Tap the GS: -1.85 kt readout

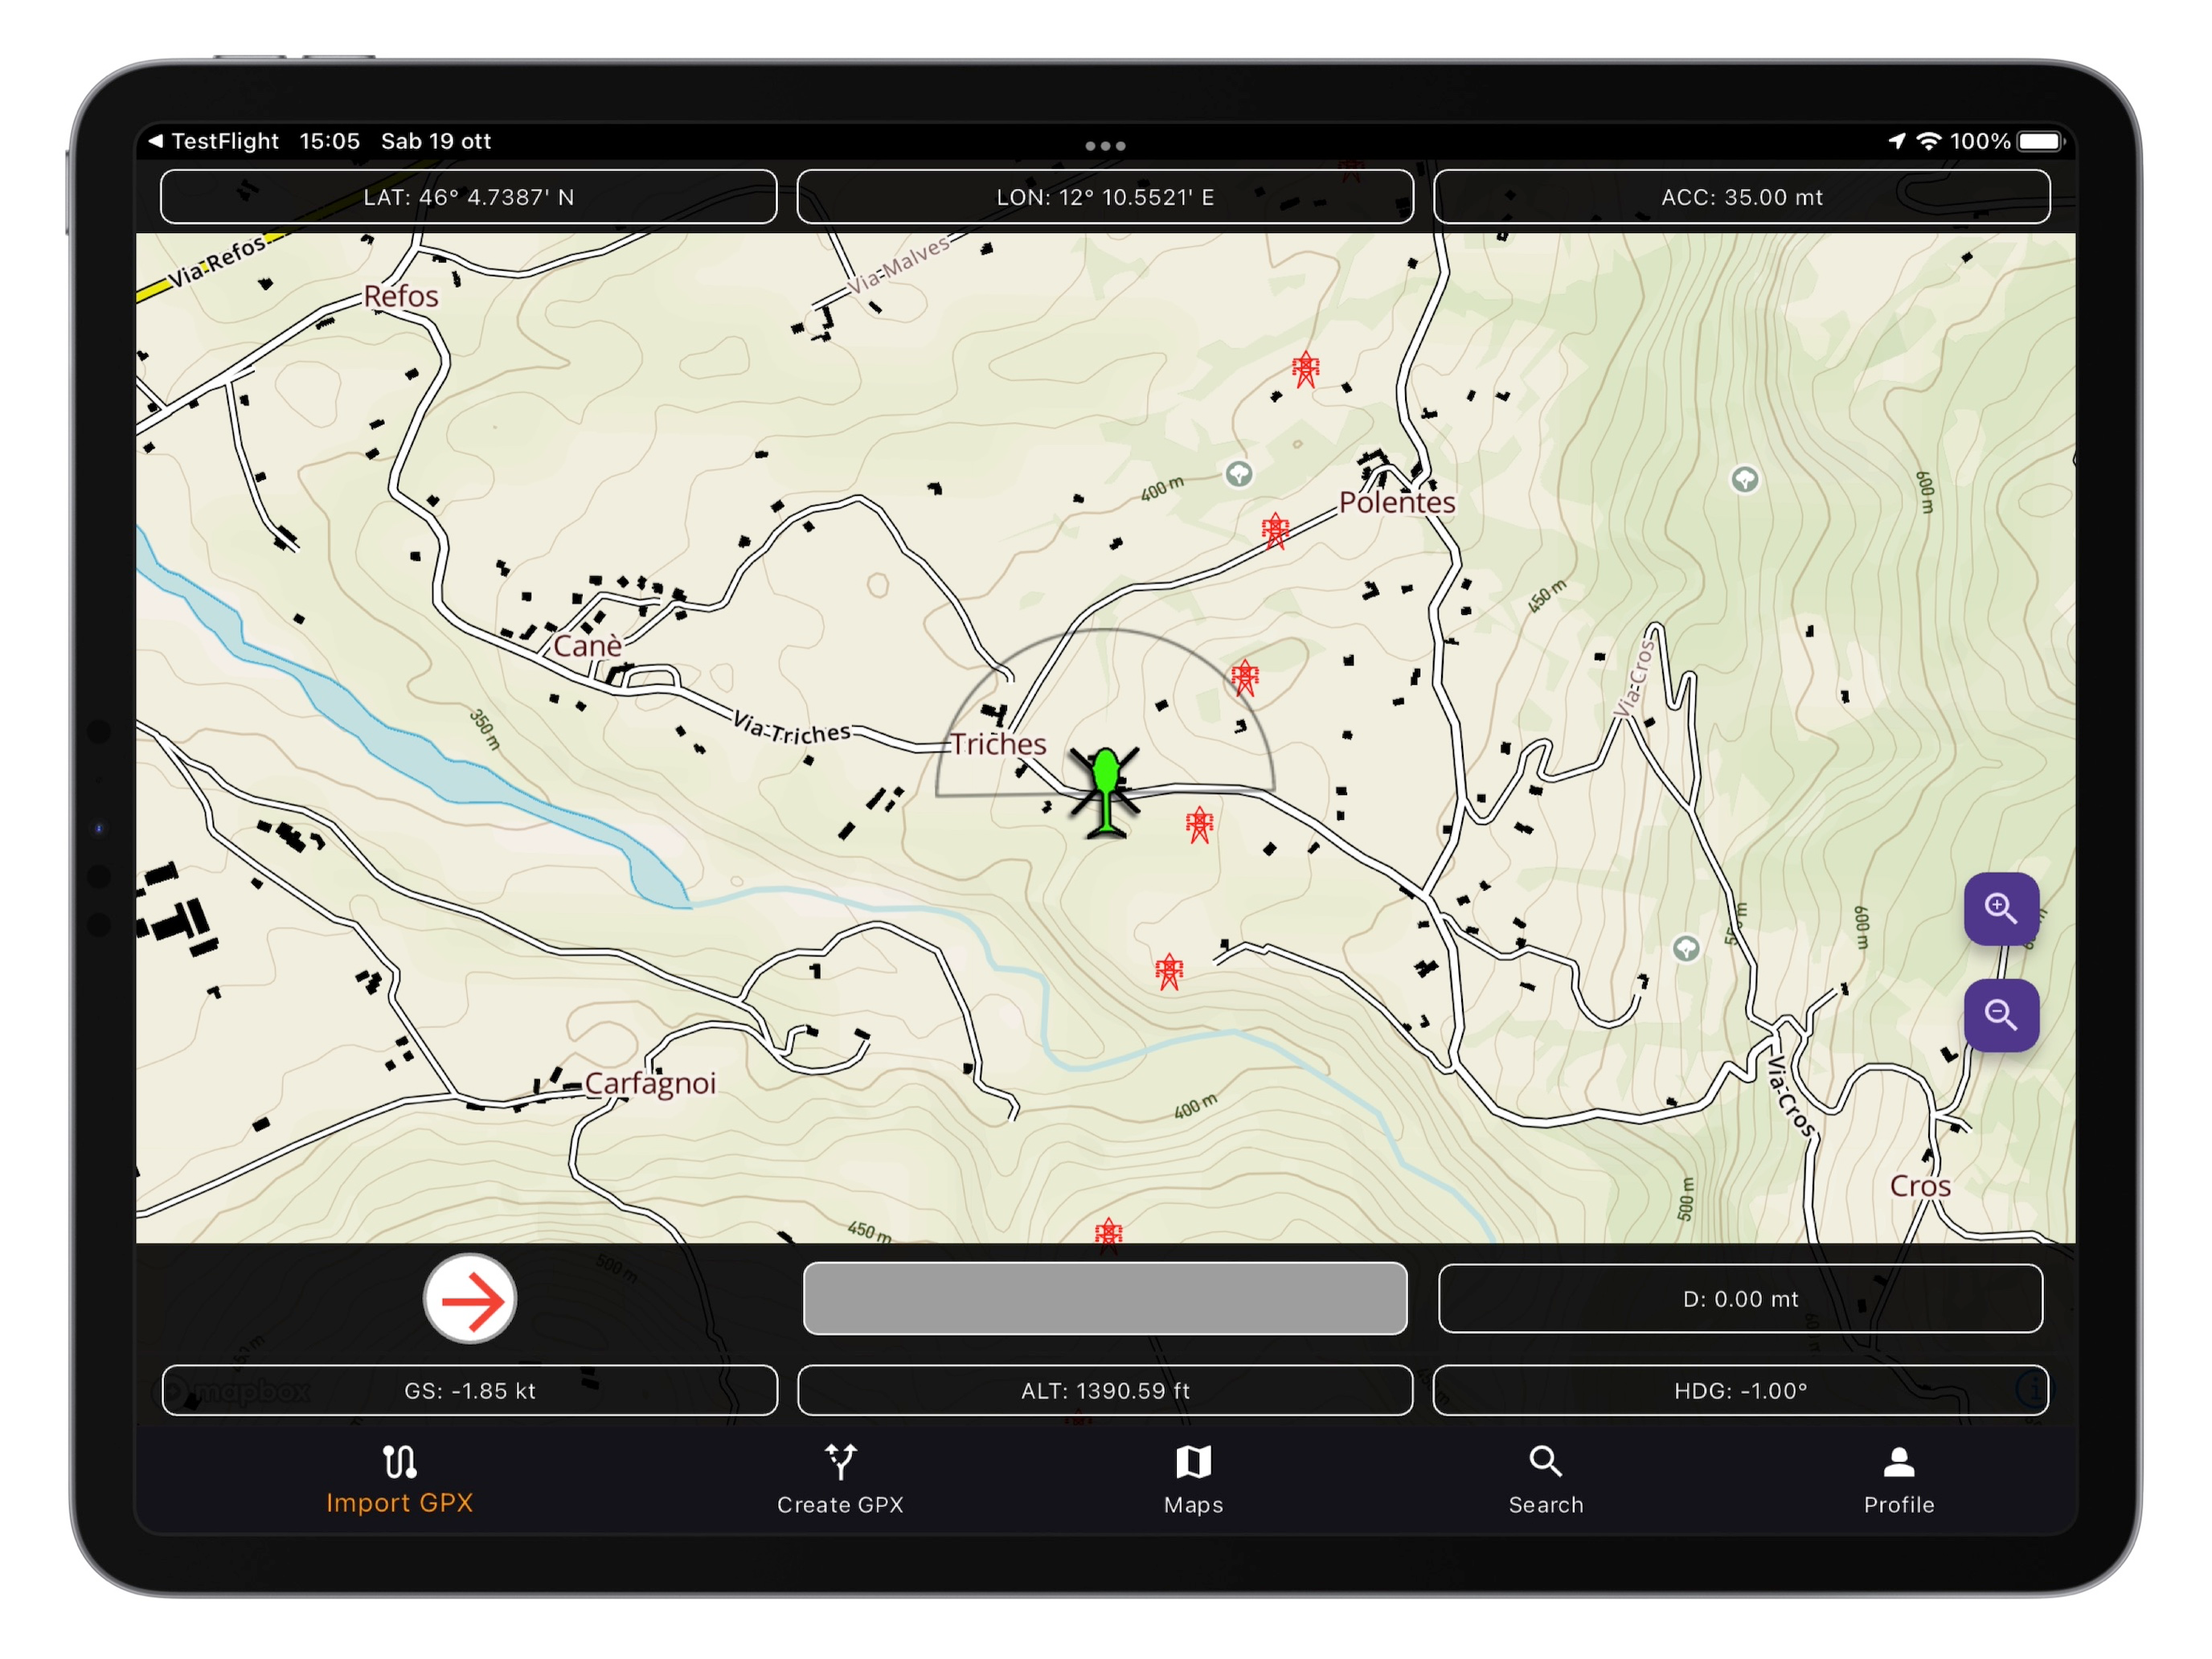pos(469,1390)
